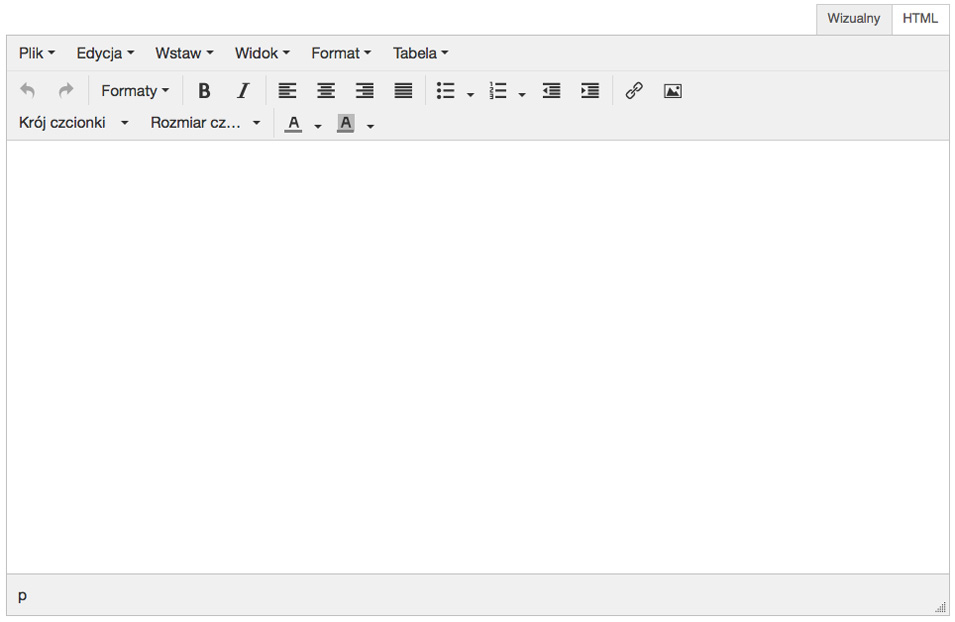Image resolution: width=955 pixels, height=622 pixels.
Task: Align text to the left
Action: pos(287,91)
